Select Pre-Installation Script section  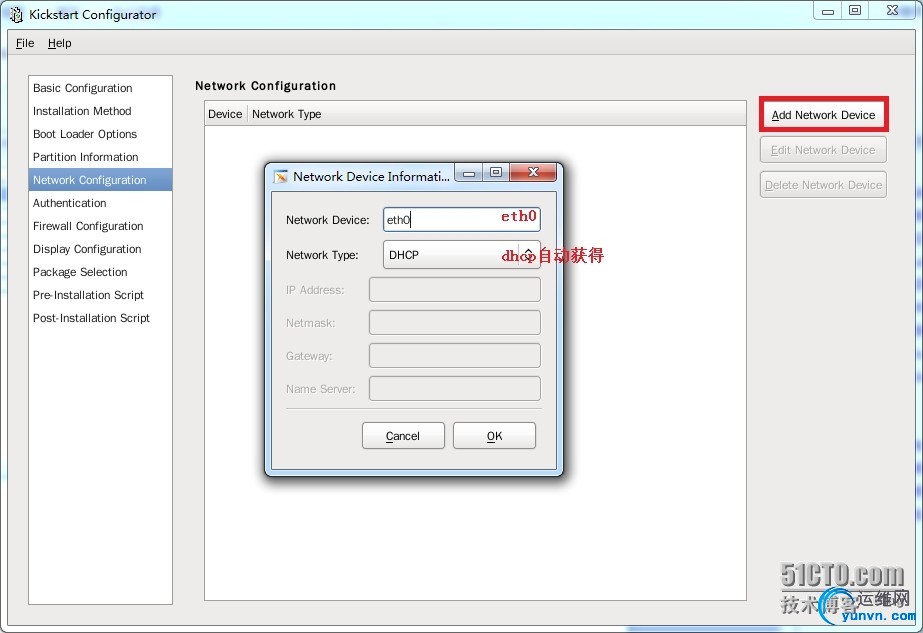100,294
